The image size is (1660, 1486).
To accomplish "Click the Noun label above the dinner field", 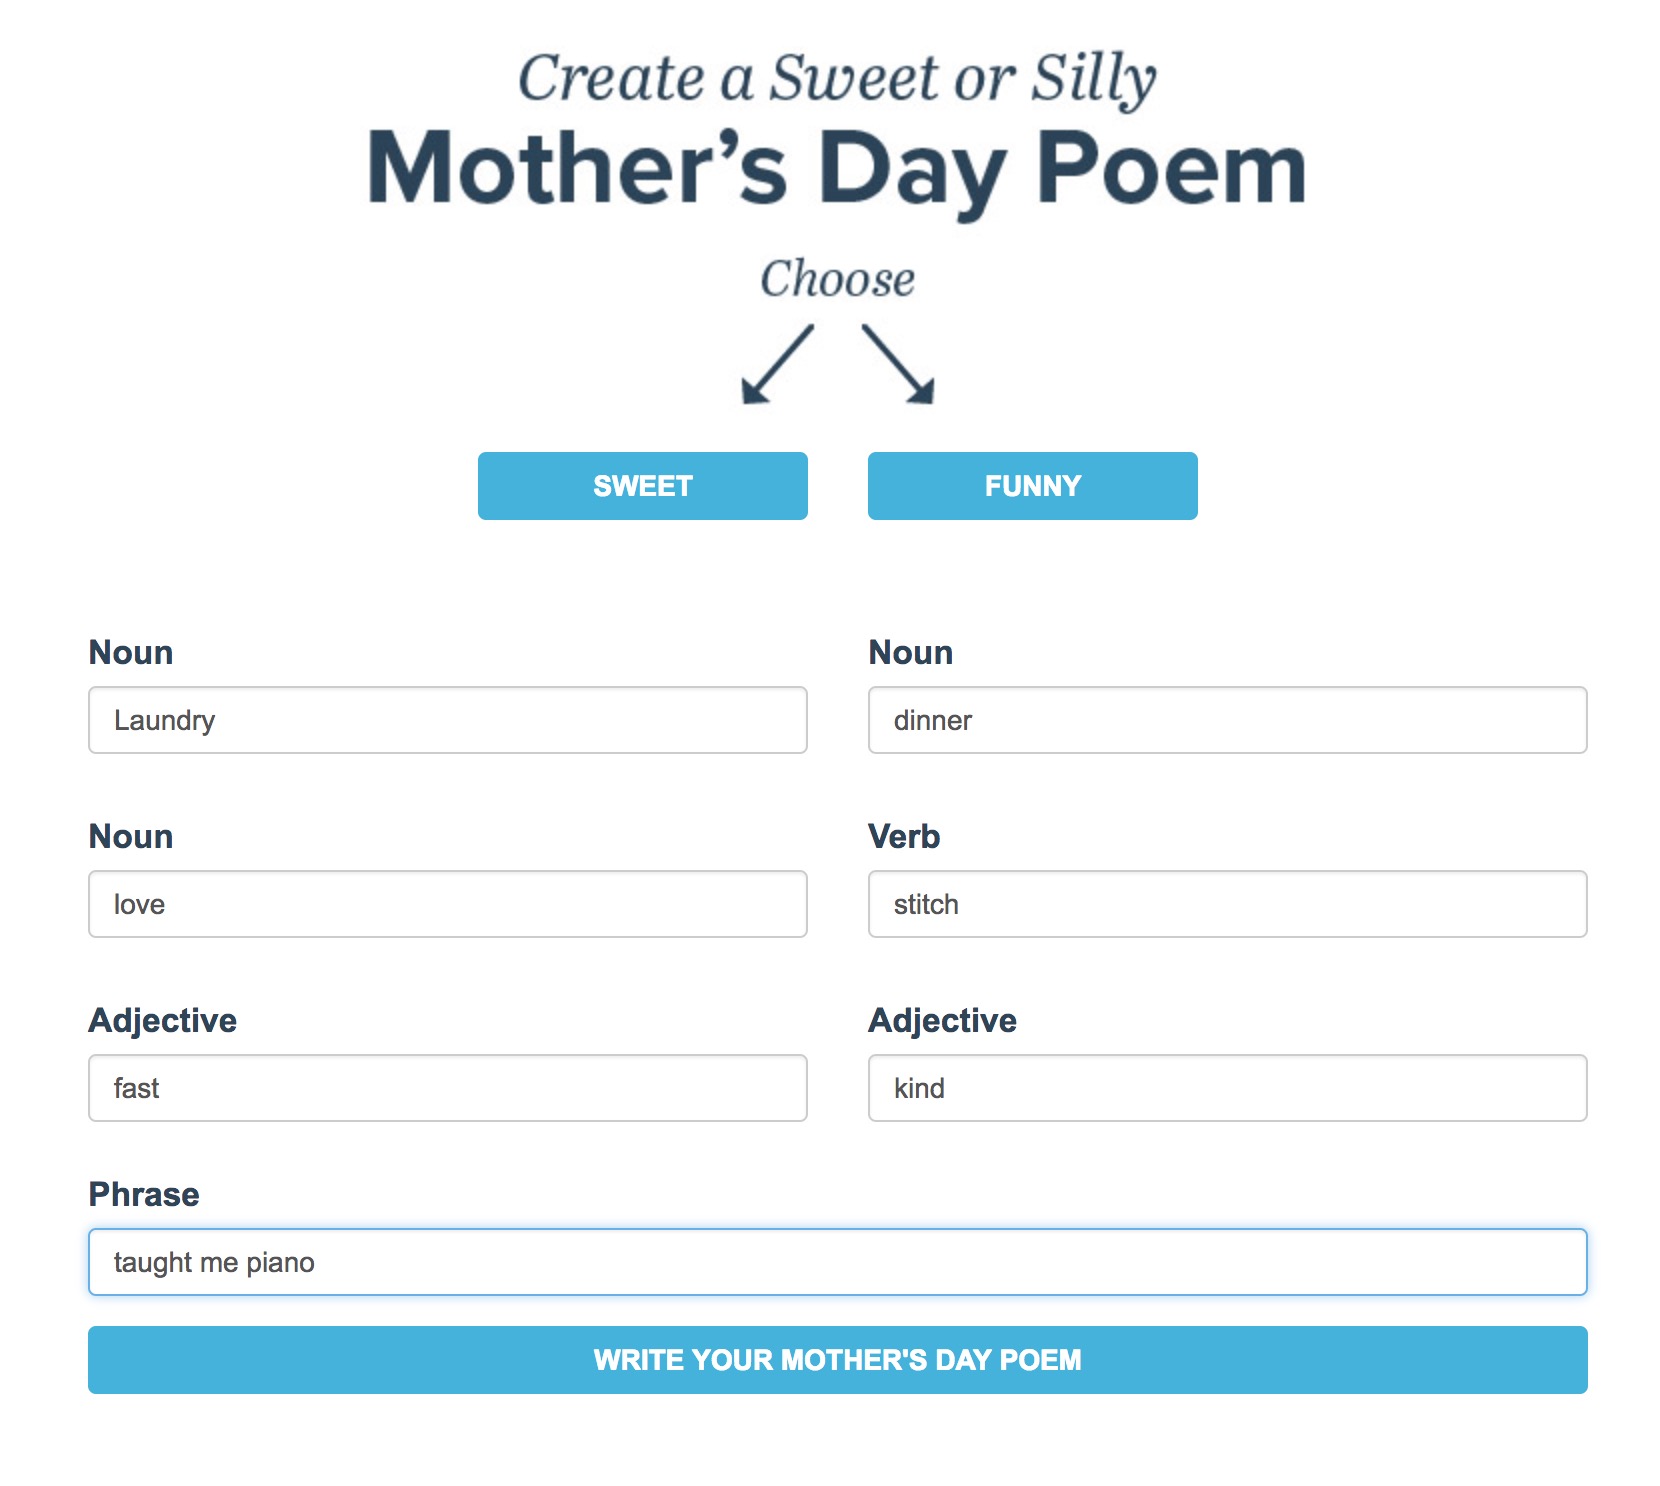I will (x=911, y=652).
